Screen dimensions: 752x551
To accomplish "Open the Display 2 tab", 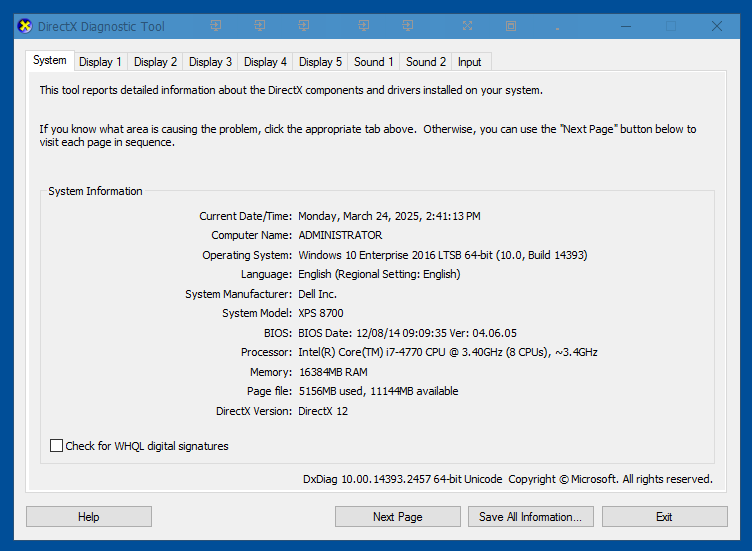I will [155, 62].
